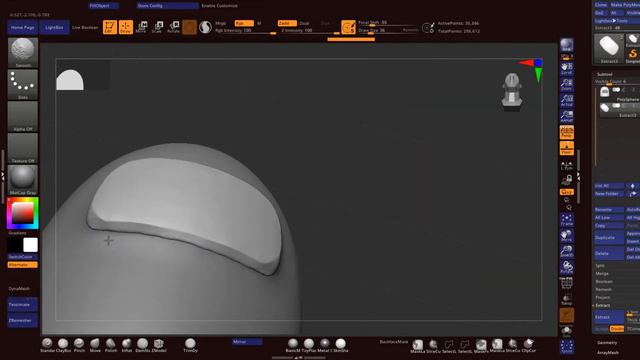The image size is (640, 360).
Task: Select the SkinShade material sphere
Action: [x=341, y=345]
